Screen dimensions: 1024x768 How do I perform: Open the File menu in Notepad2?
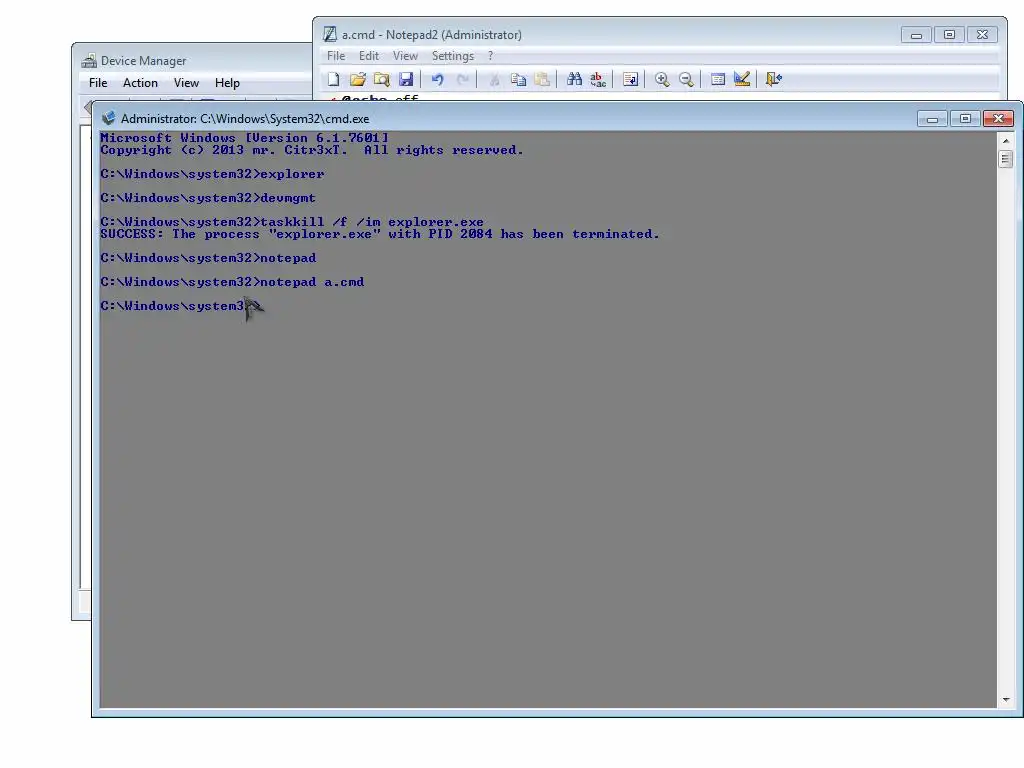point(336,56)
